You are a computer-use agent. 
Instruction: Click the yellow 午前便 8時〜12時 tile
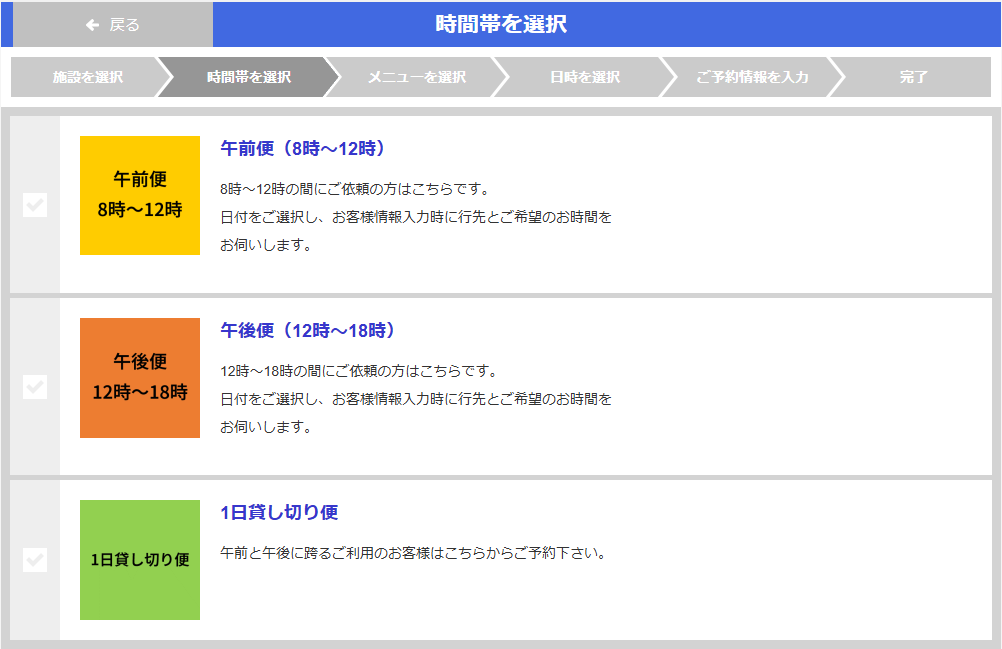click(140, 195)
